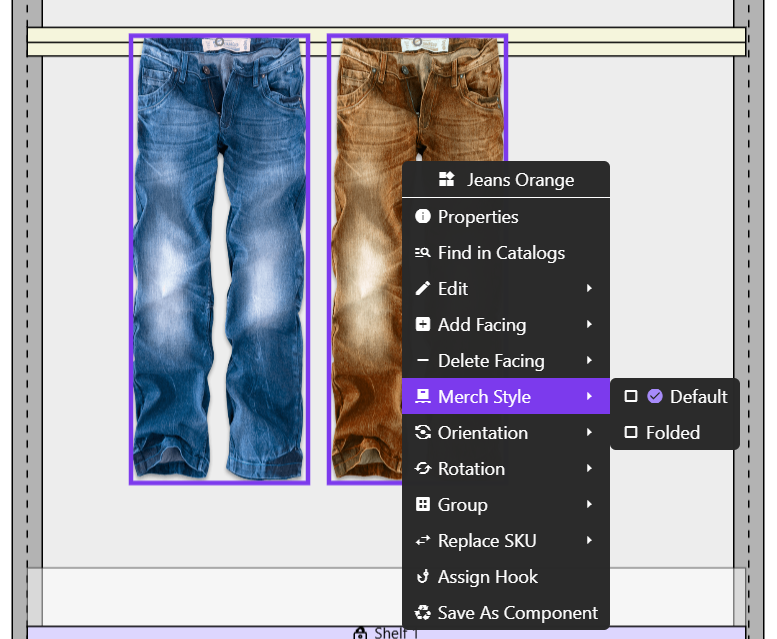The width and height of the screenshot is (777, 639).
Task: Click the pale yellow hanging bar
Action: tap(80, 41)
